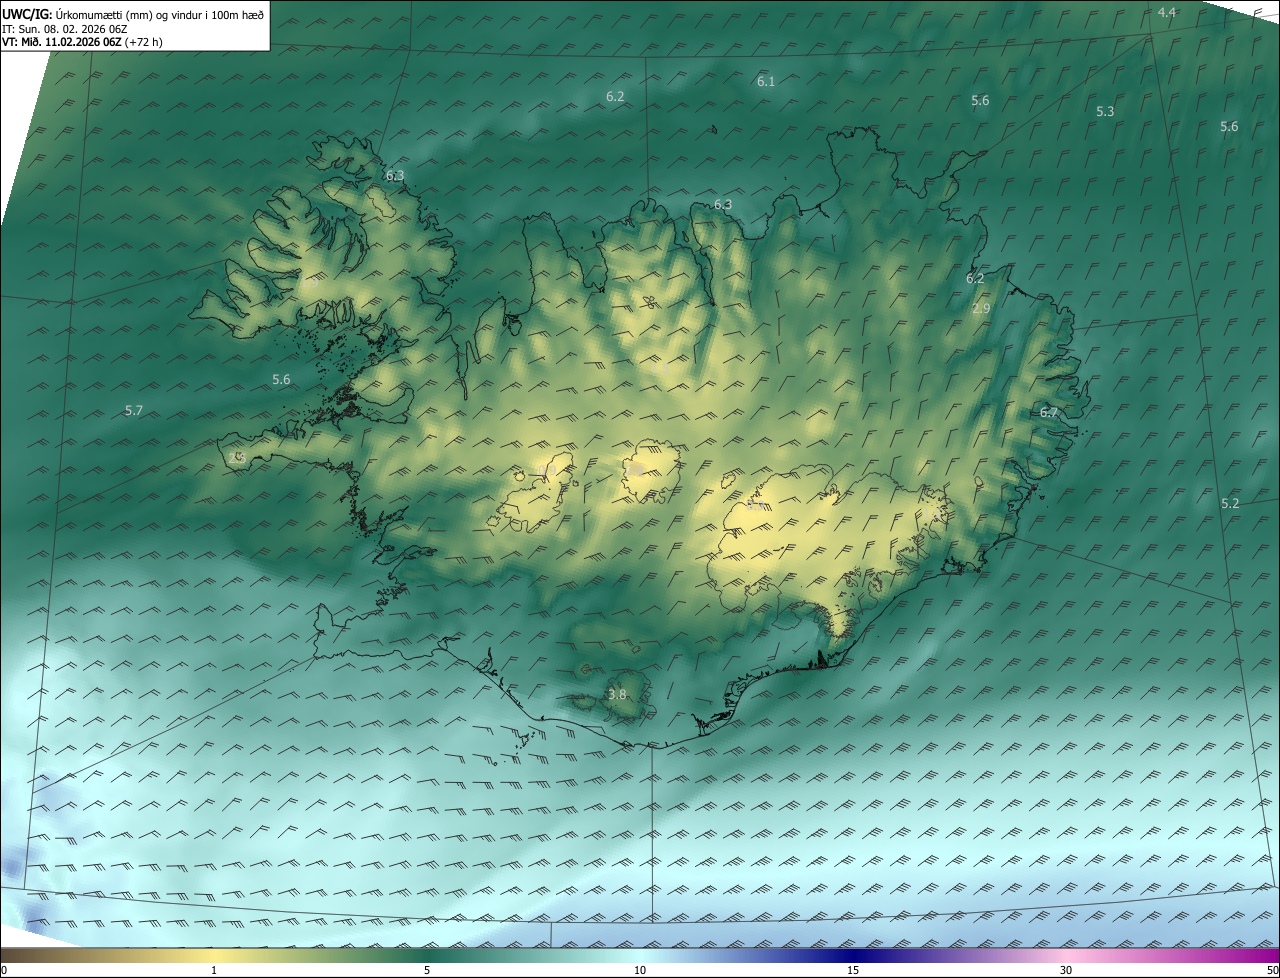Click the 30 tick on the colour scale

click(x=1066, y=971)
